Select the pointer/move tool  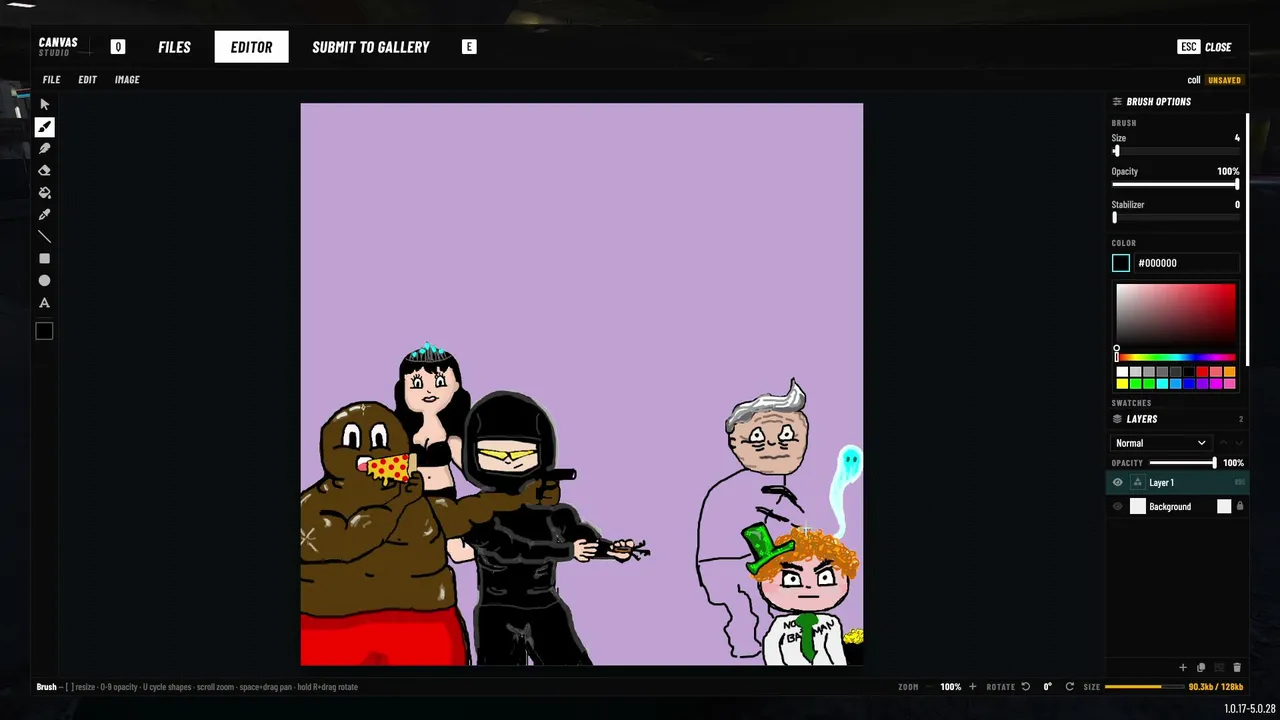pos(44,104)
